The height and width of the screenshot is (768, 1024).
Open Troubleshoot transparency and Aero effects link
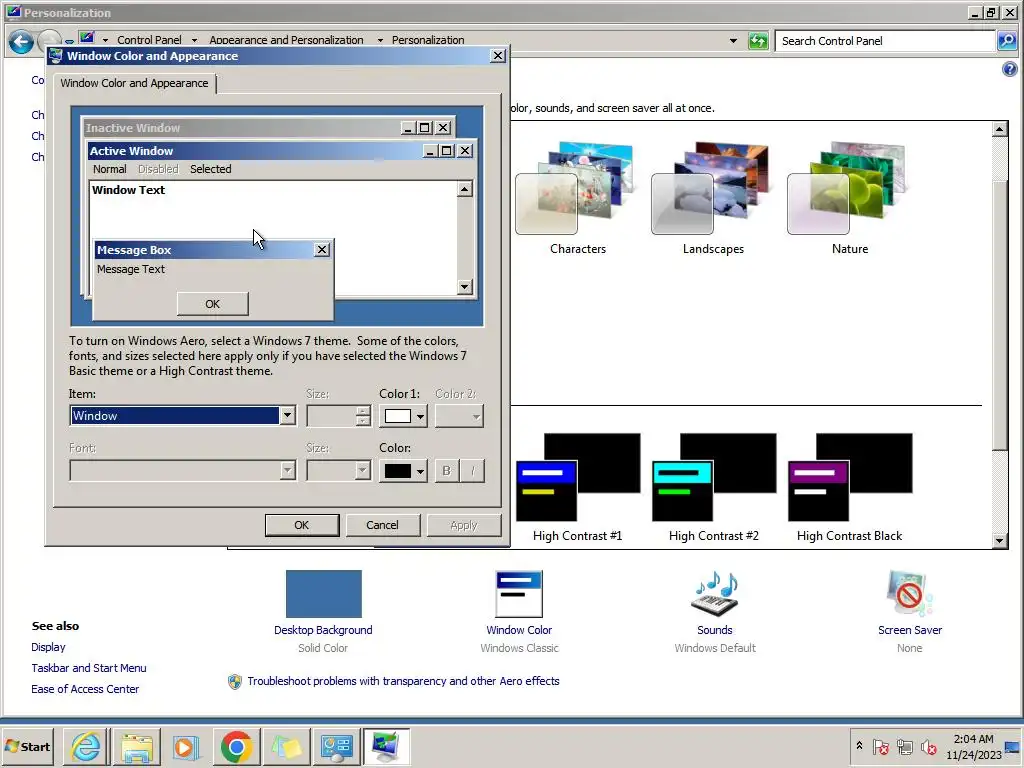point(403,681)
